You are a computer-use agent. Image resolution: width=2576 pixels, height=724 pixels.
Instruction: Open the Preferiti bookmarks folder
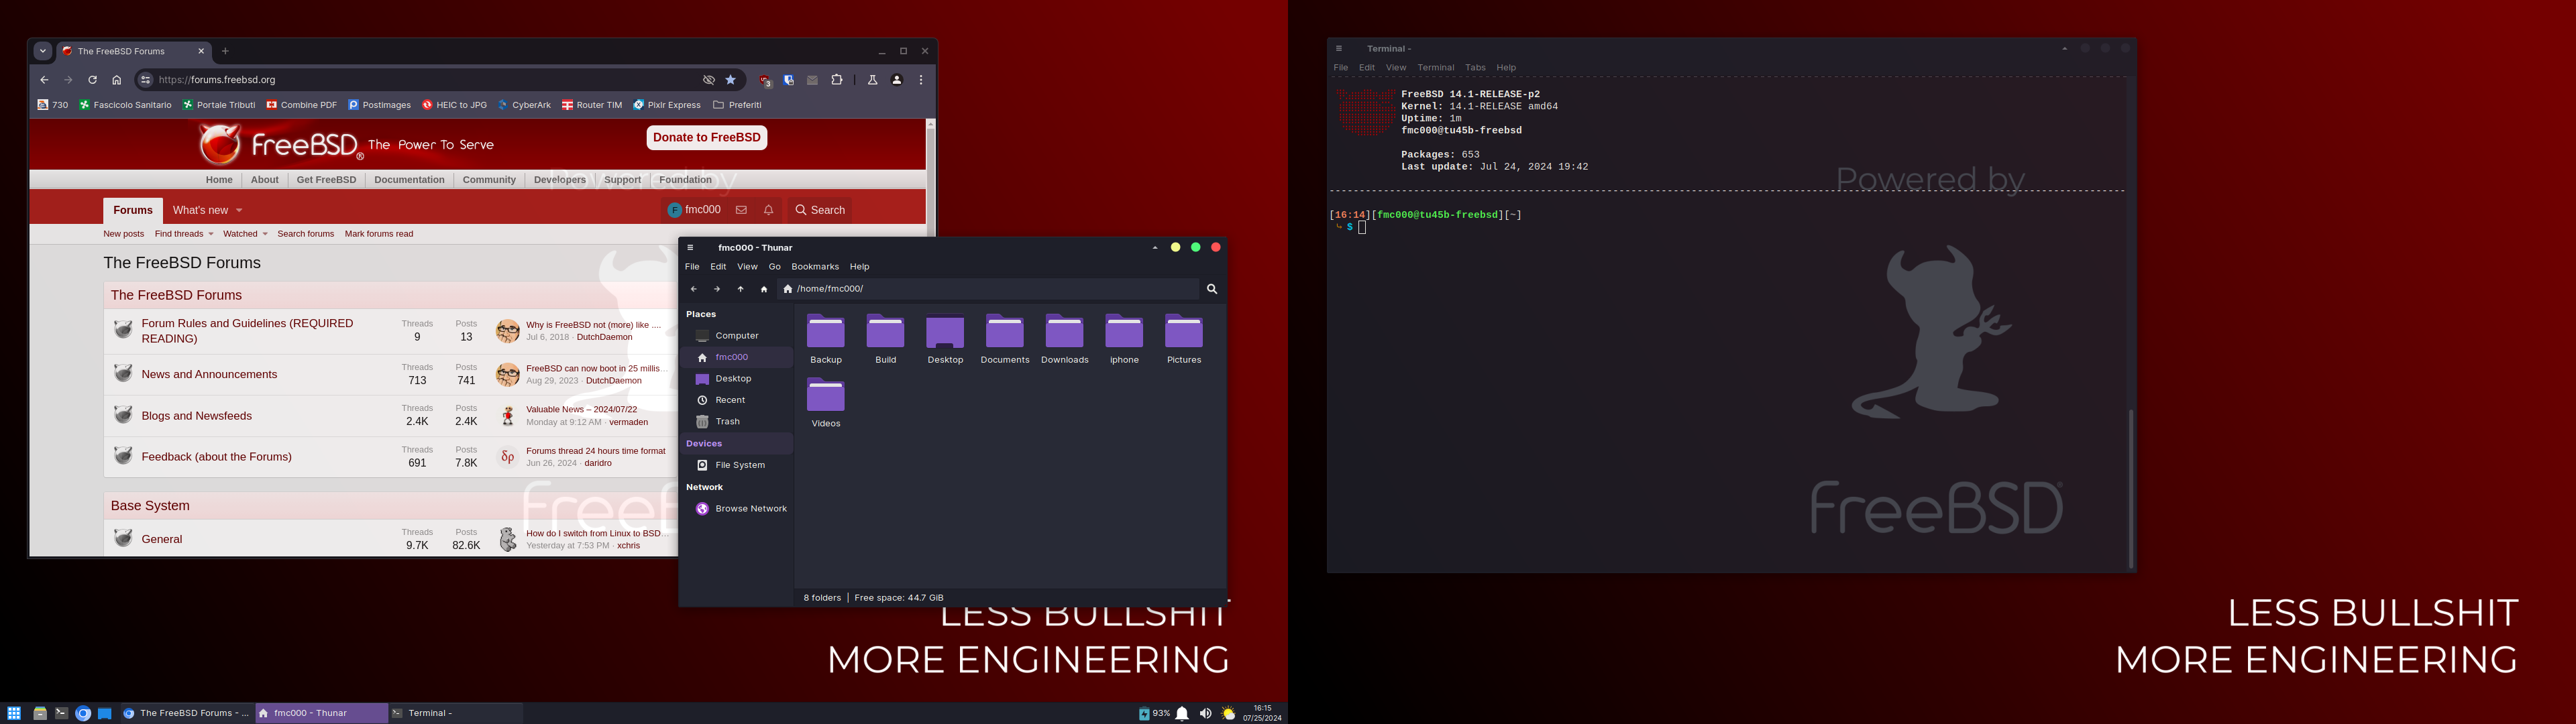tap(737, 105)
